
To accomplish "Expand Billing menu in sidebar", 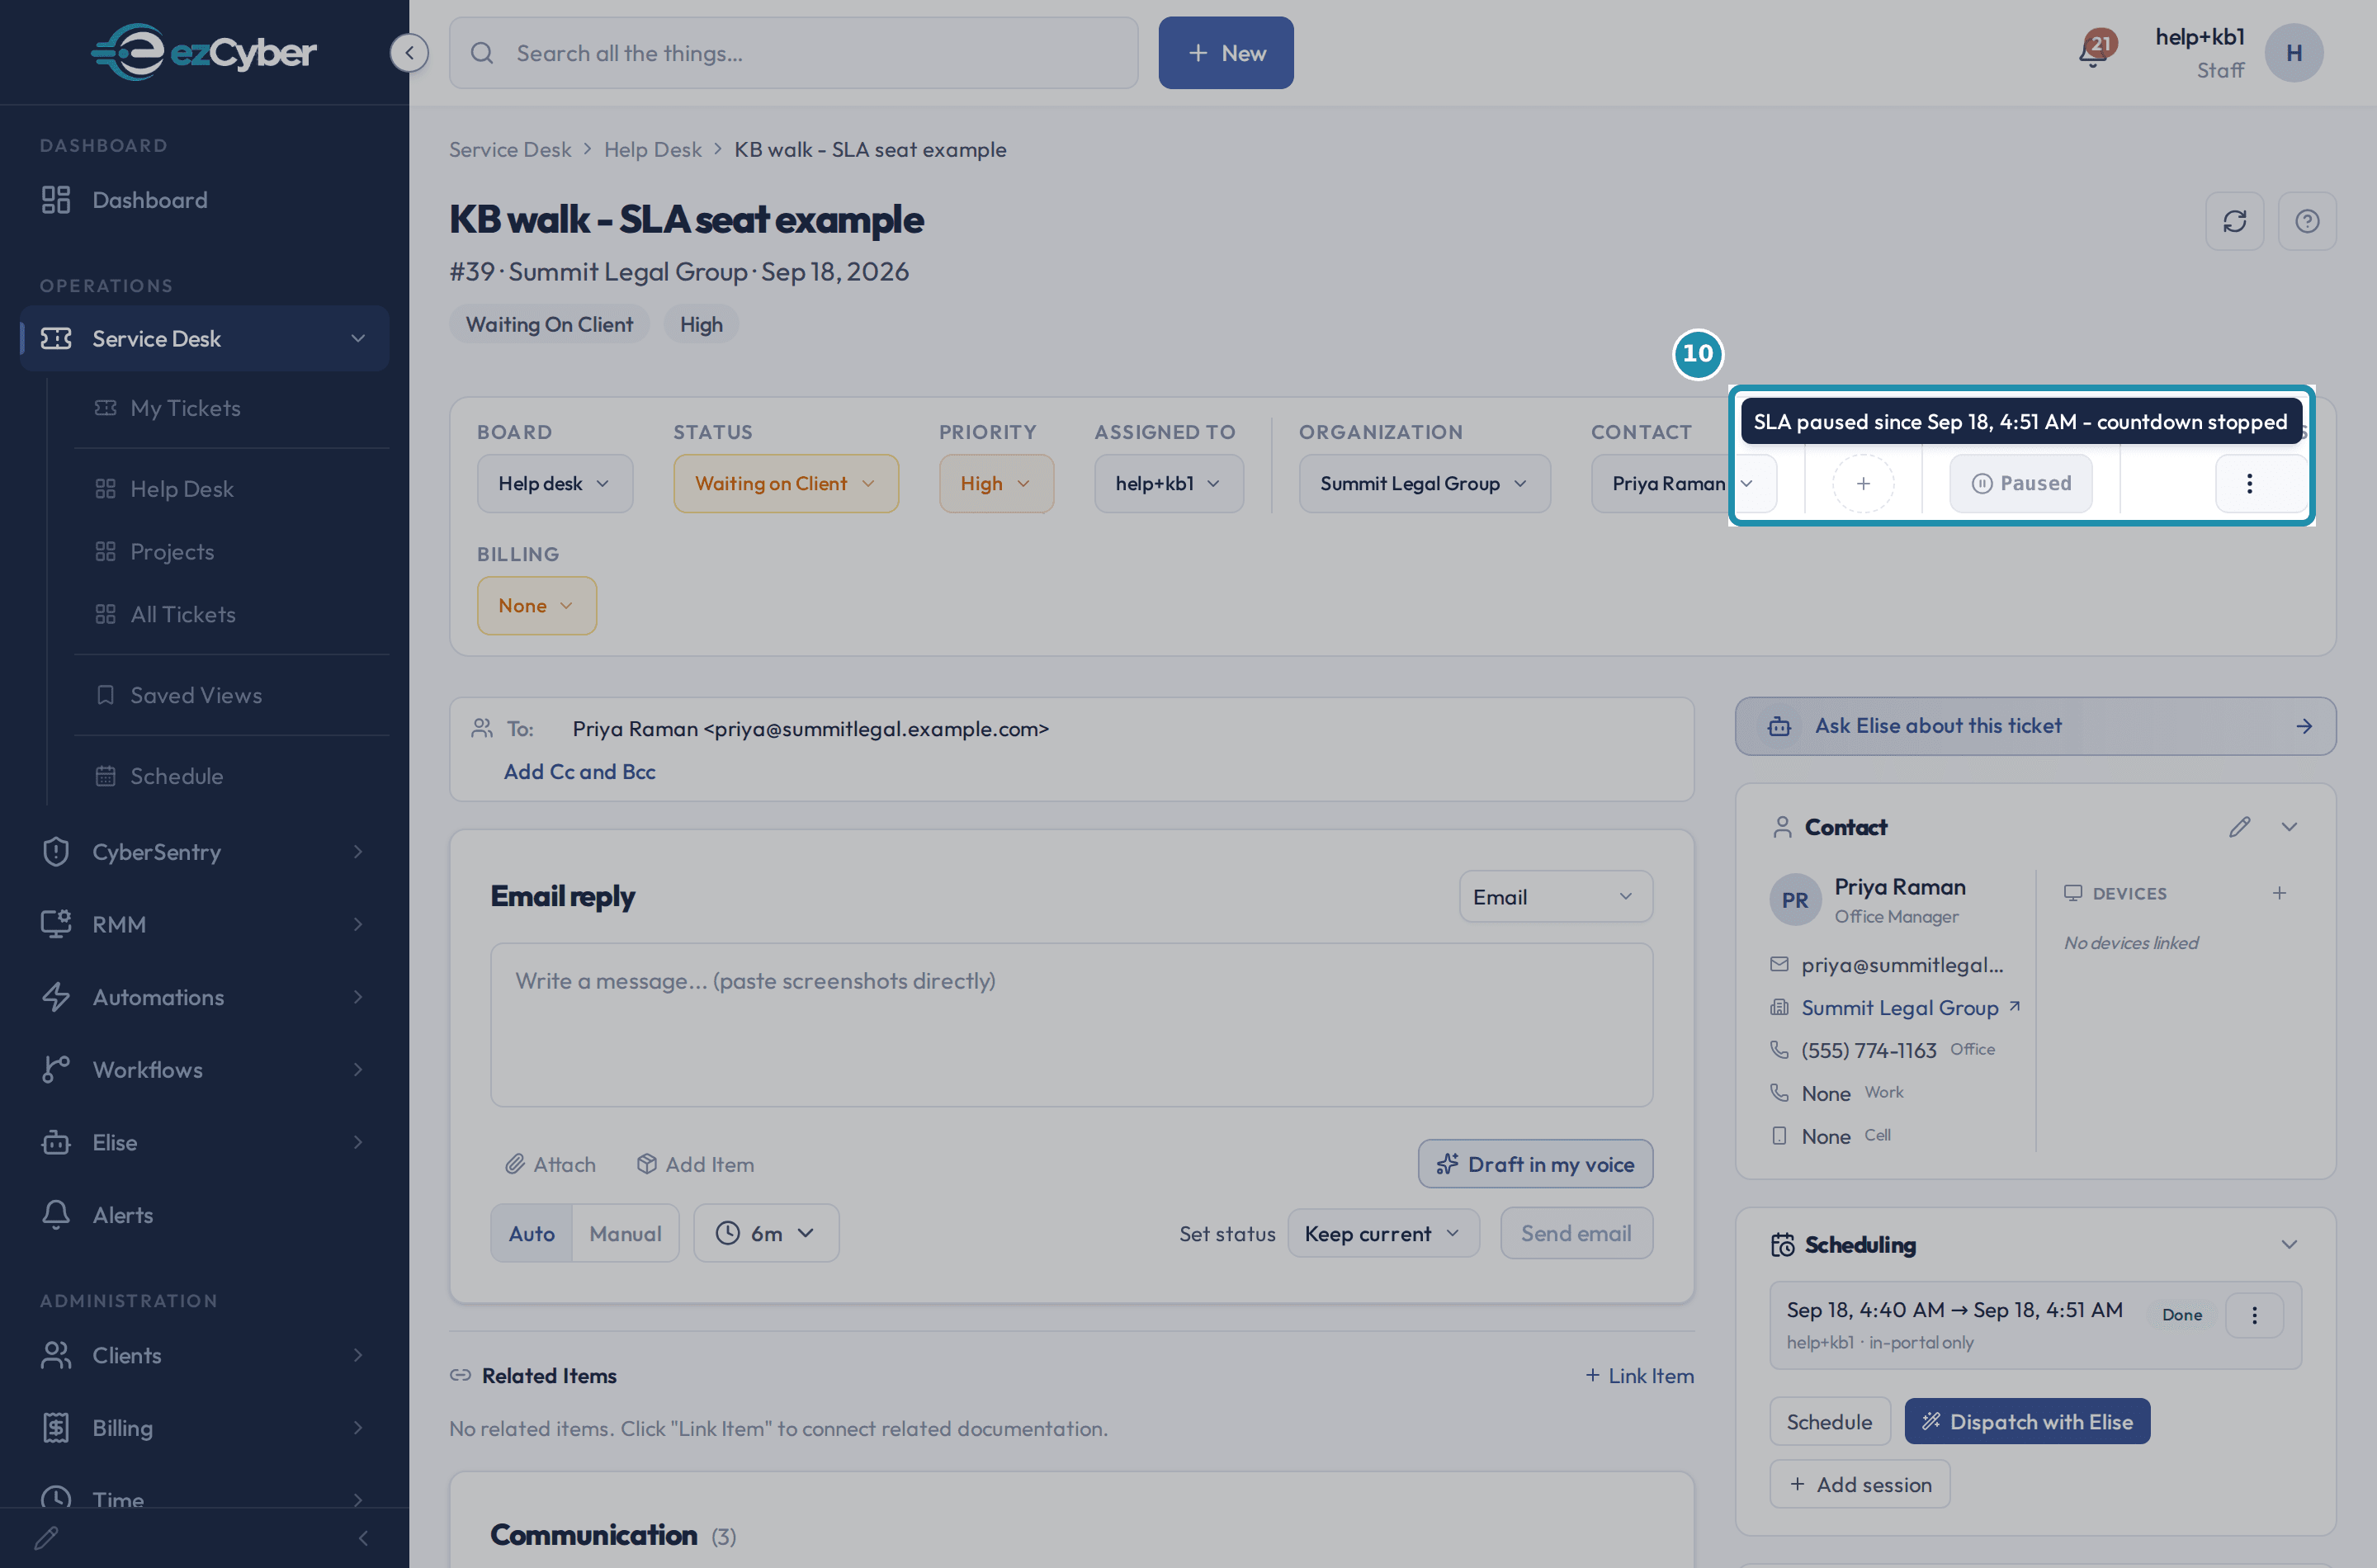I will point(204,1428).
